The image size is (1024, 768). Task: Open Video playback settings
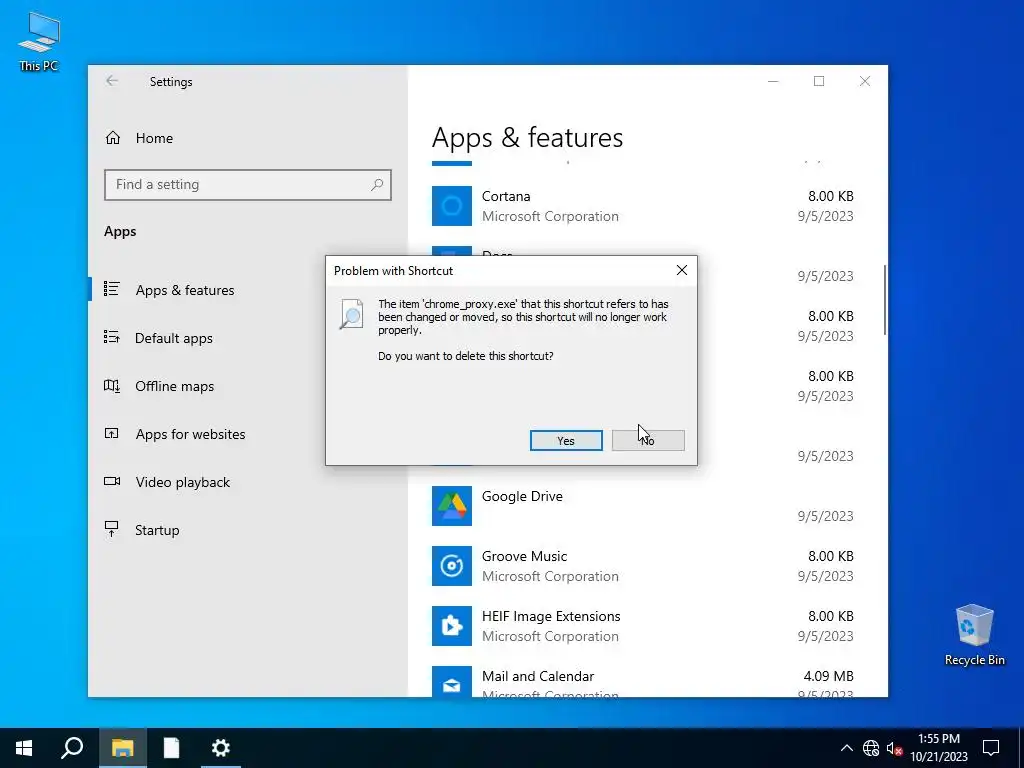183,482
